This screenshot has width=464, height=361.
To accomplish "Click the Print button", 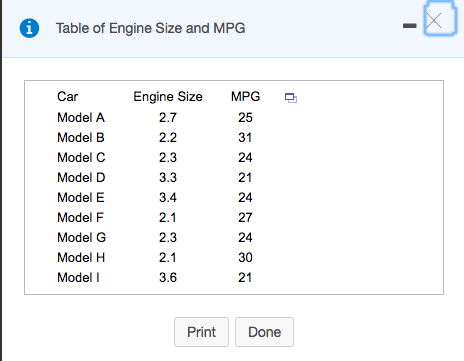I will click(x=201, y=332).
